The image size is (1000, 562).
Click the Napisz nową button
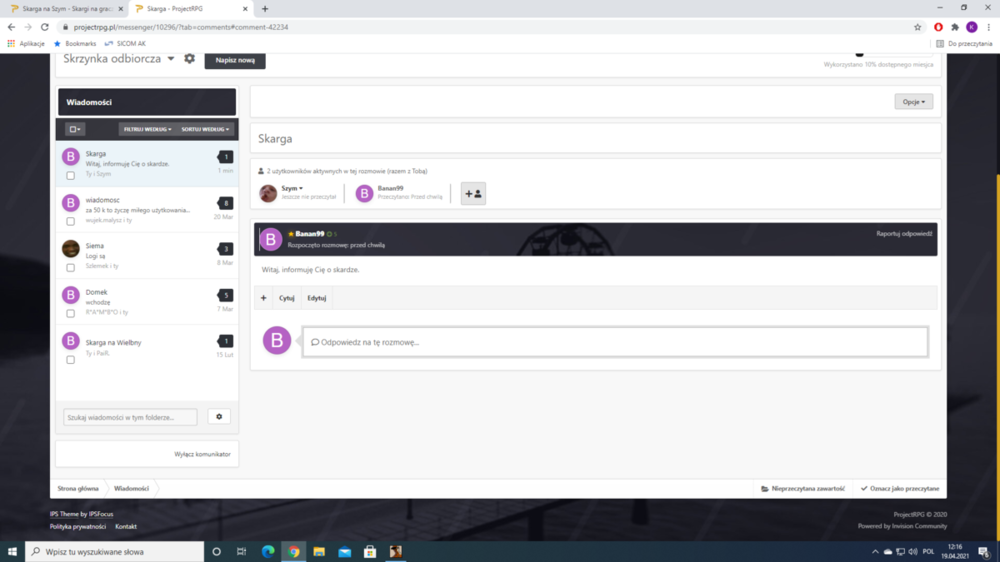click(x=235, y=60)
